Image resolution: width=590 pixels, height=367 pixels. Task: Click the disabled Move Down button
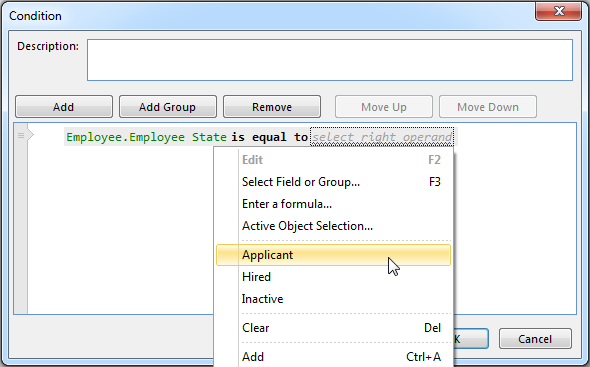(x=488, y=107)
